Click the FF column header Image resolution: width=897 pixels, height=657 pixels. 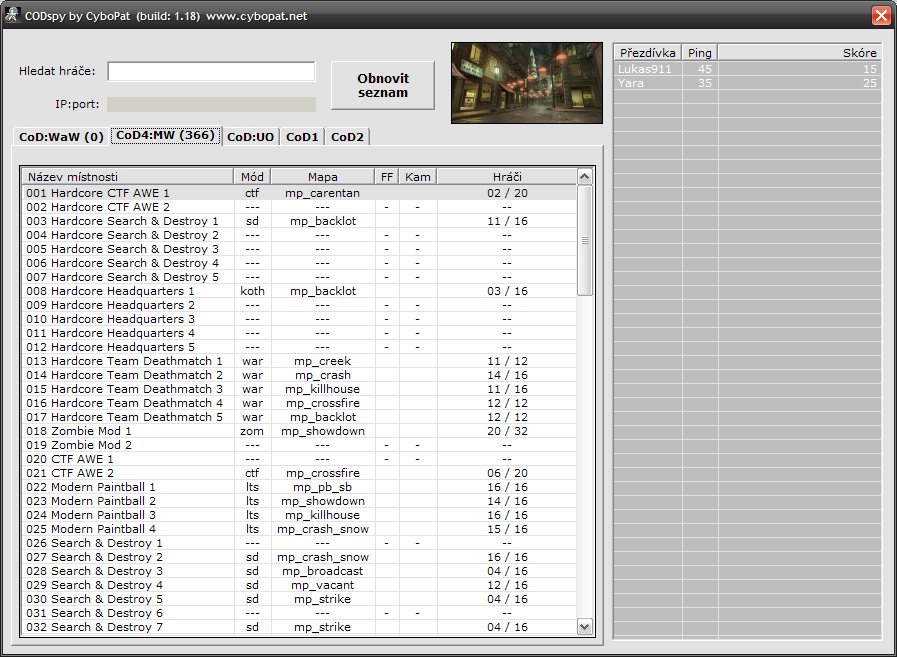387,177
